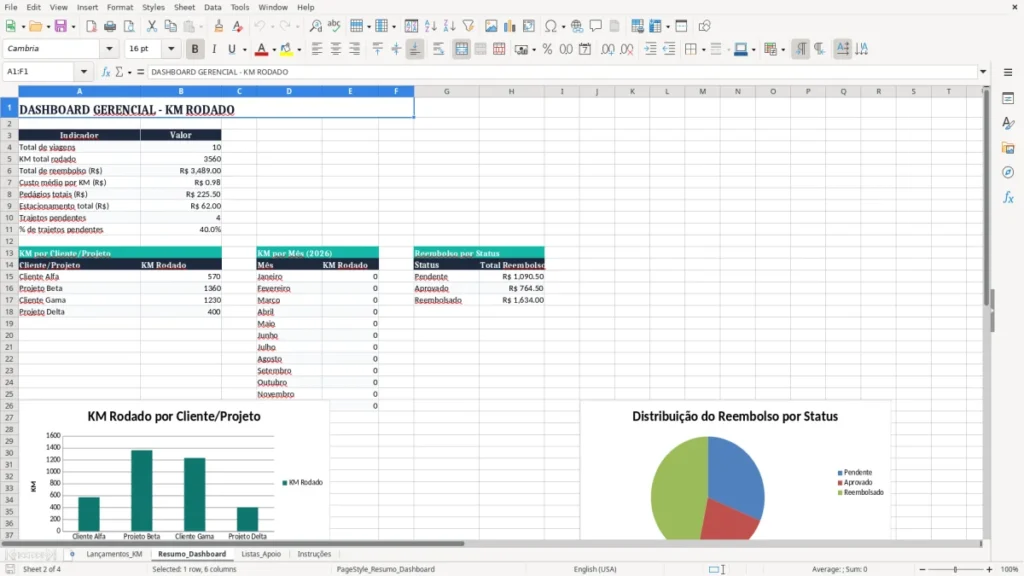Open Background Color dropdown arrow
The width and height of the screenshot is (1024, 576).
(x=299, y=50)
